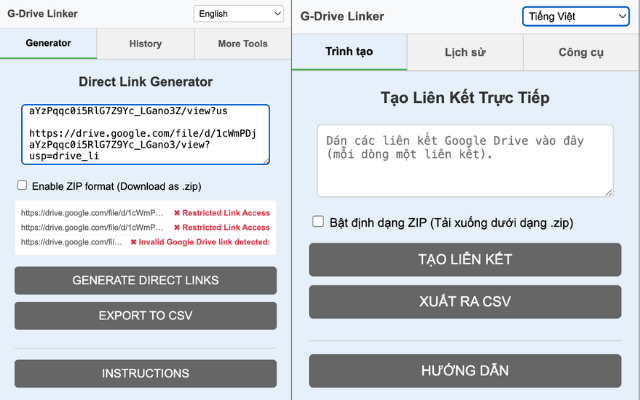The width and height of the screenshot is (640, 400).
Task: Click the Vietnamese Google Drive links textarea
Action: (x=465, y=160)
